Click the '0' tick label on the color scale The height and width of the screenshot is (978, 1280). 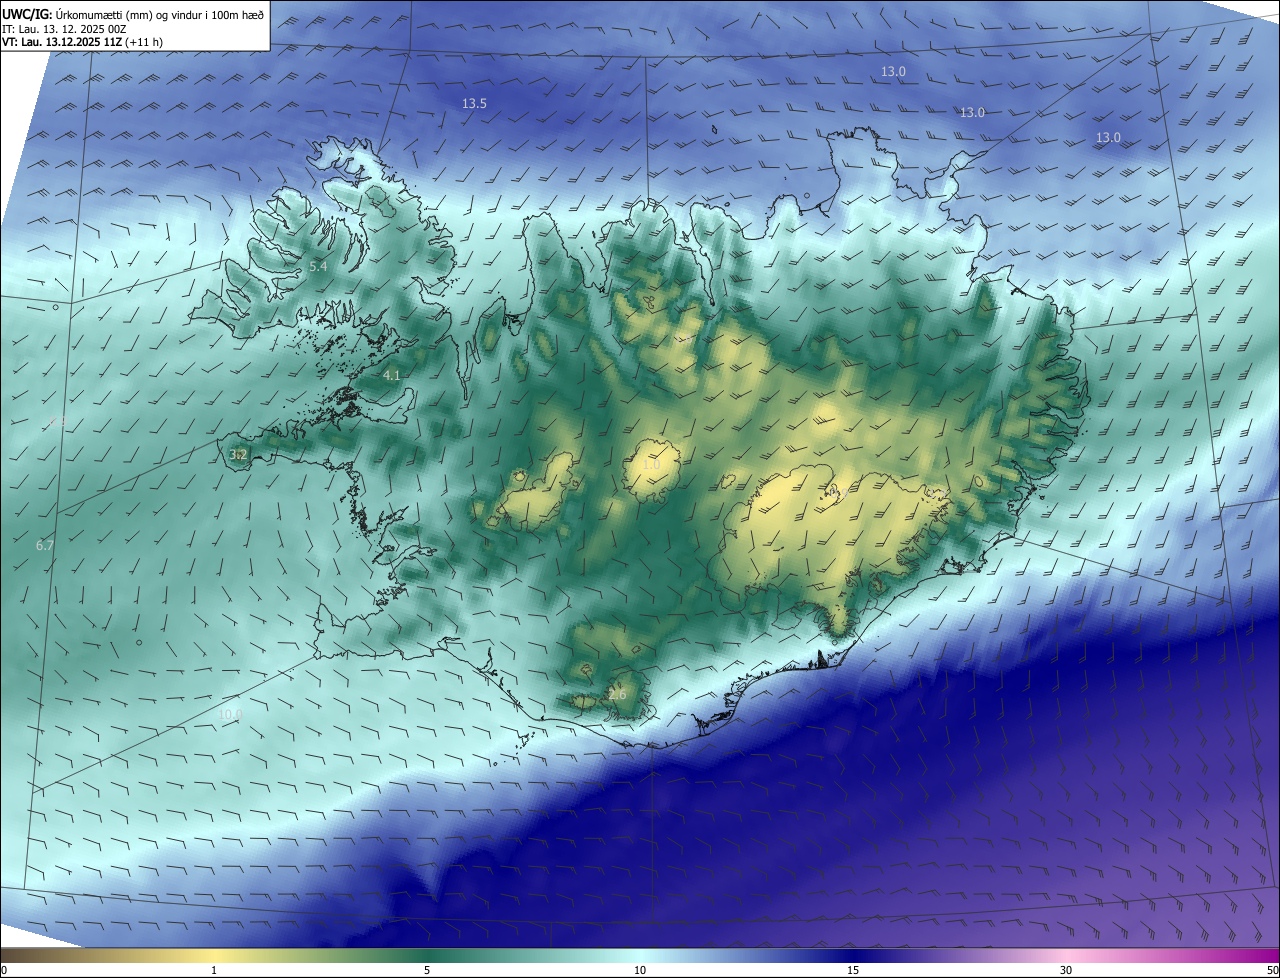pos(3,970)
